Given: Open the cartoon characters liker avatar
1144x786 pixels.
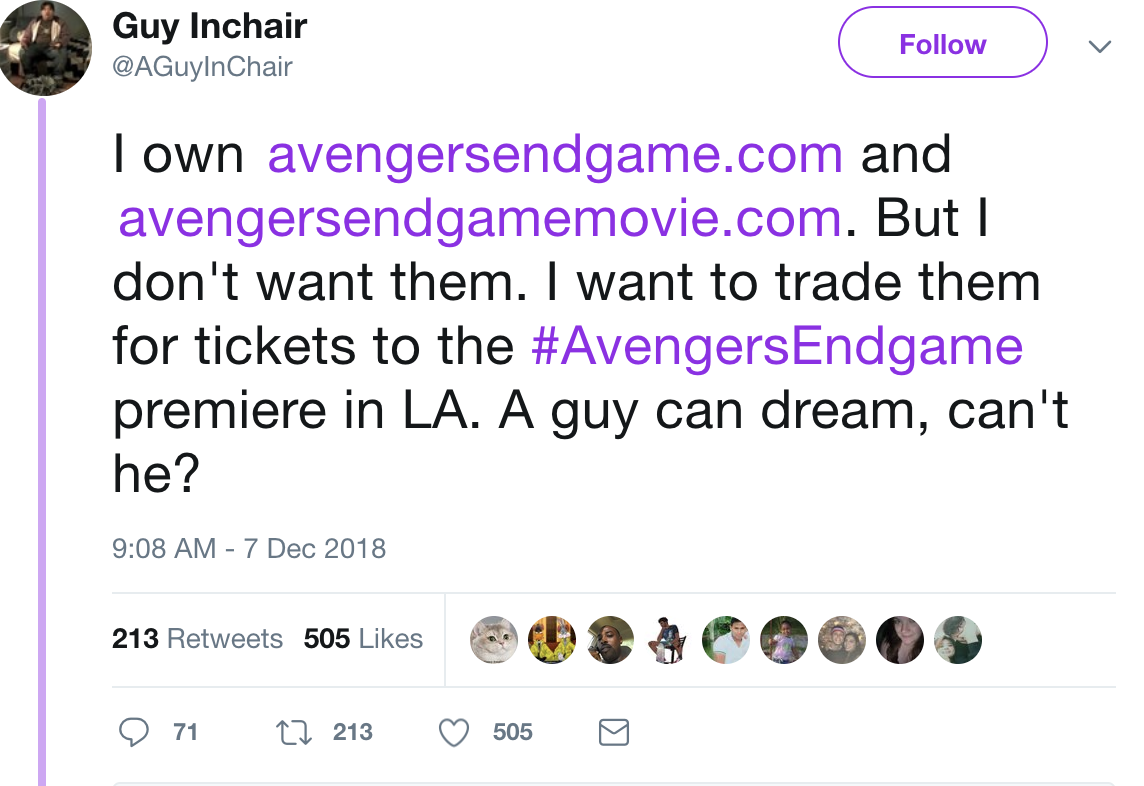Looking at the screenshot, I should [553, 640].
